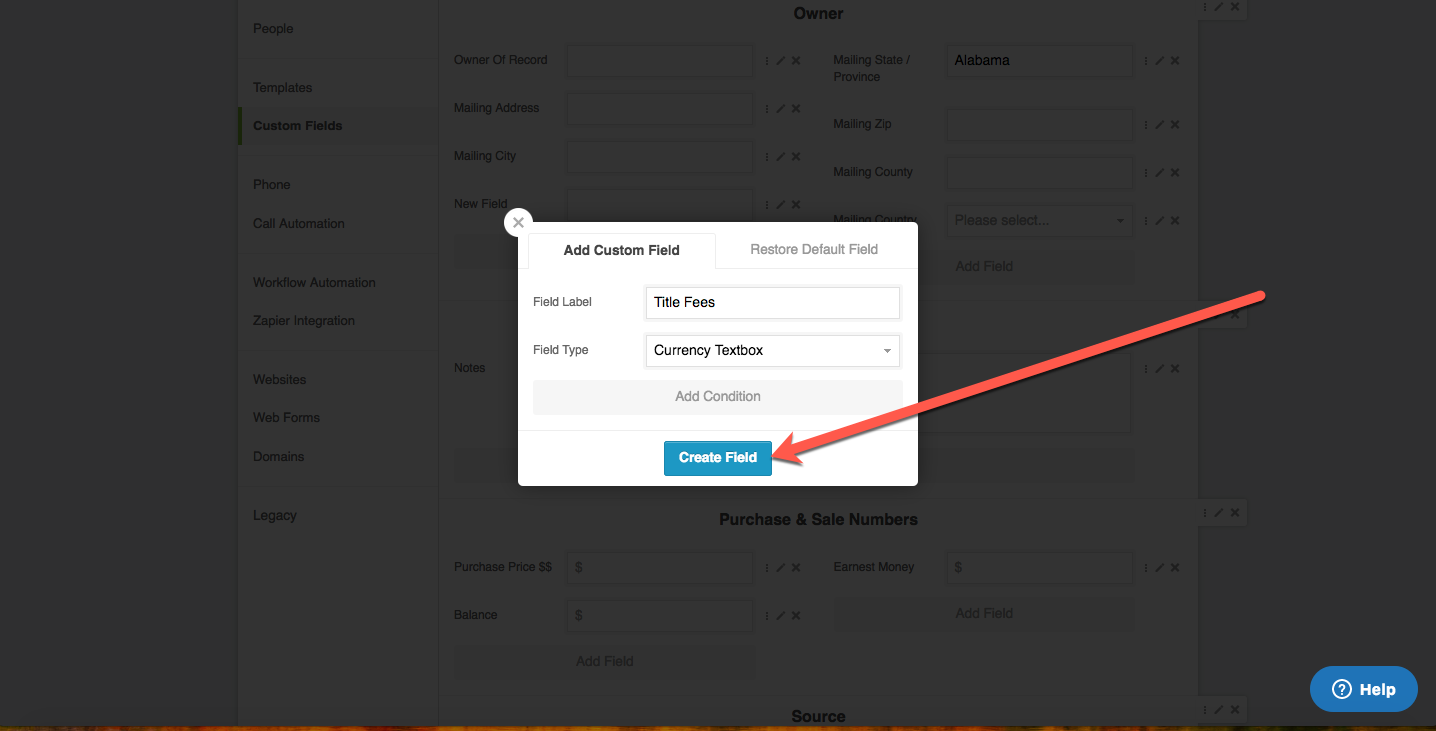Delete the Purchase Price $$ field
The width and height of the screenshot is (1436, 731).
click(x=796, y=568)
